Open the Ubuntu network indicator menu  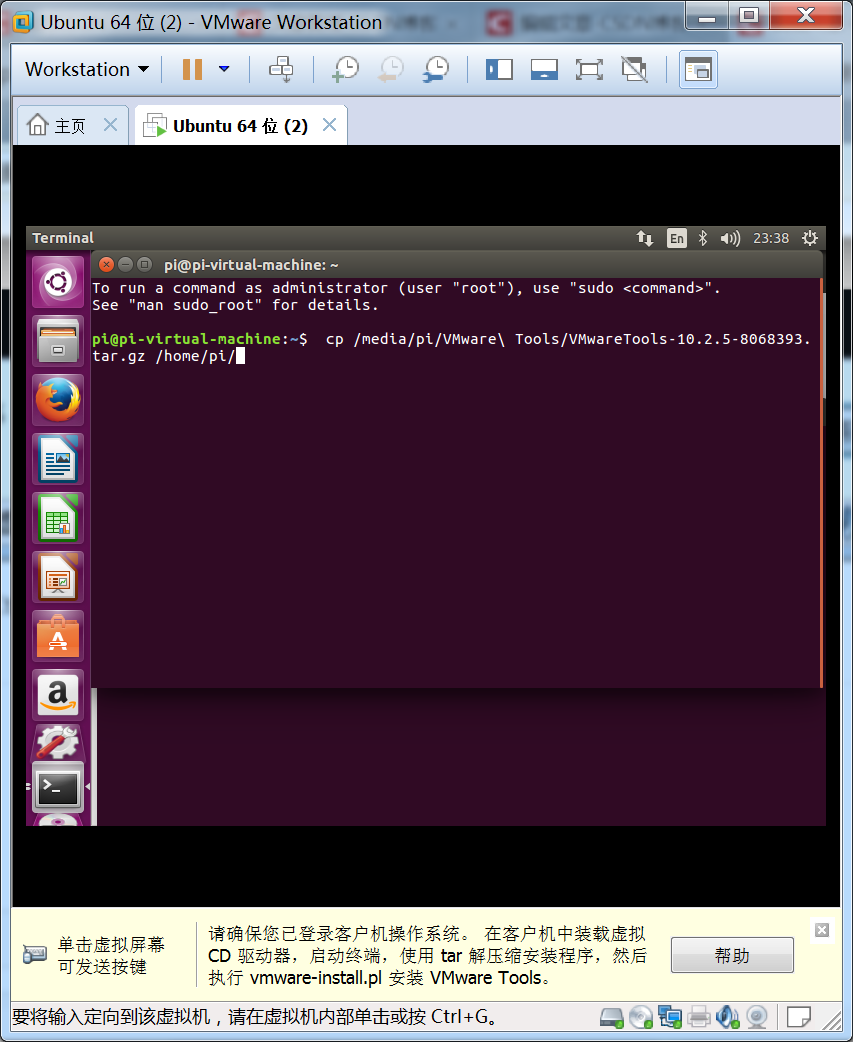(x=644, y=238)
